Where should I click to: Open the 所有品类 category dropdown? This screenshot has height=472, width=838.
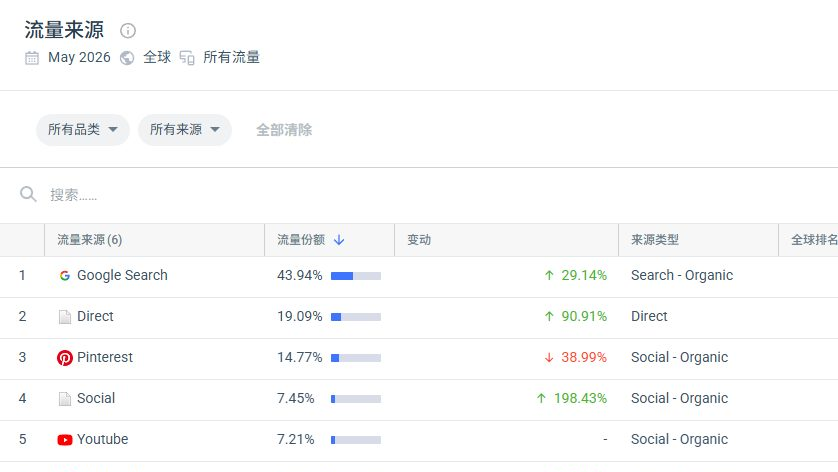(x=83, y=129)
